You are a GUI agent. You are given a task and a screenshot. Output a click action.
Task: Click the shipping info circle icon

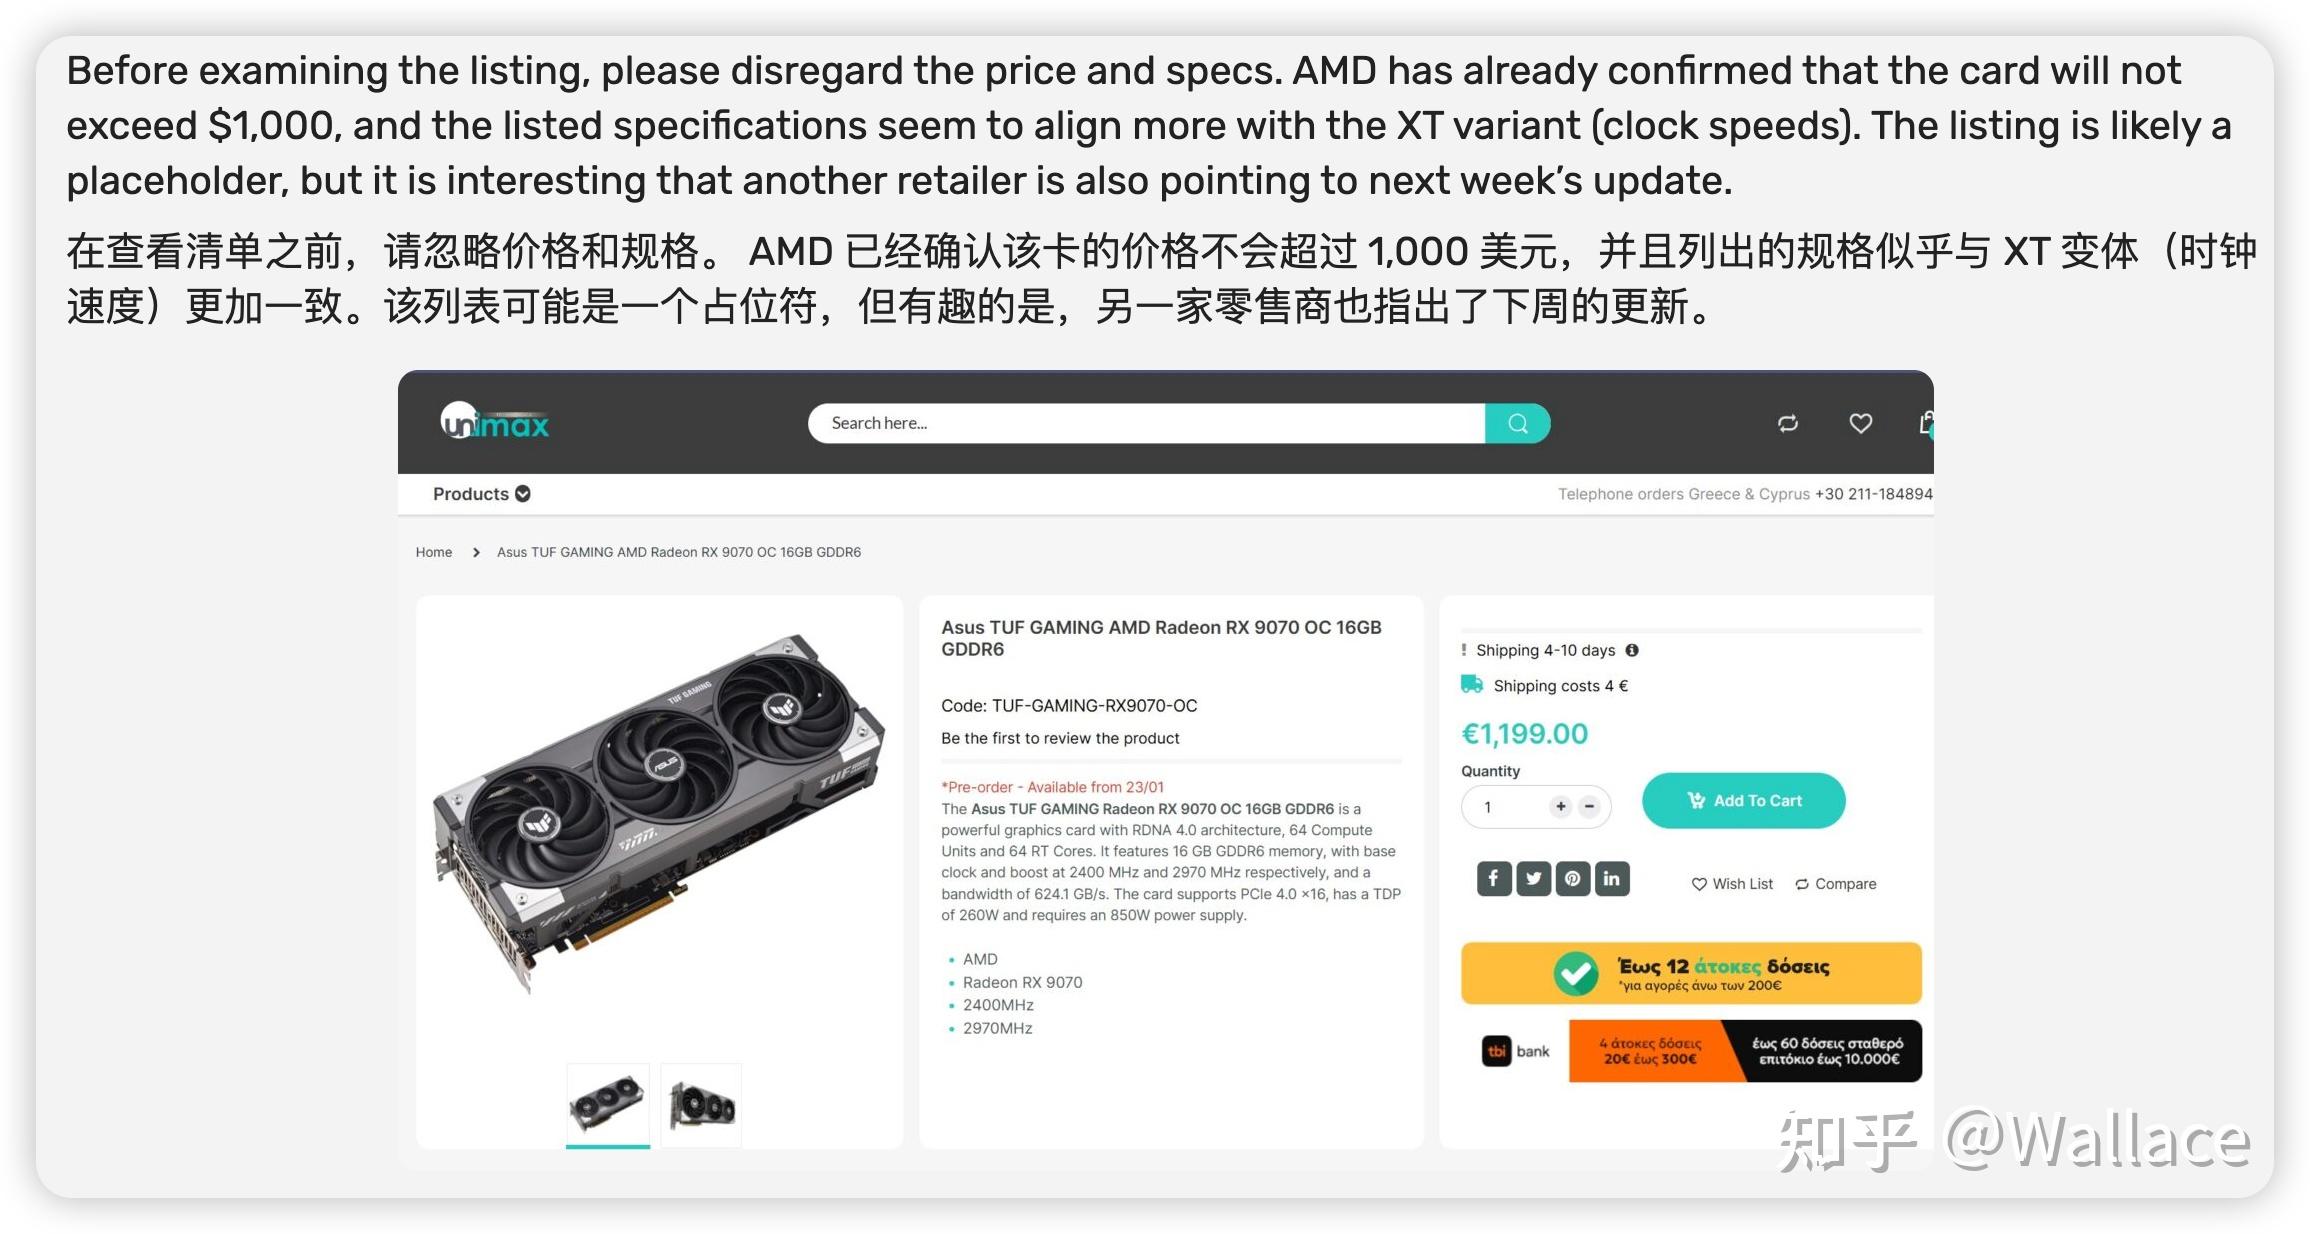click(1632, 650)
